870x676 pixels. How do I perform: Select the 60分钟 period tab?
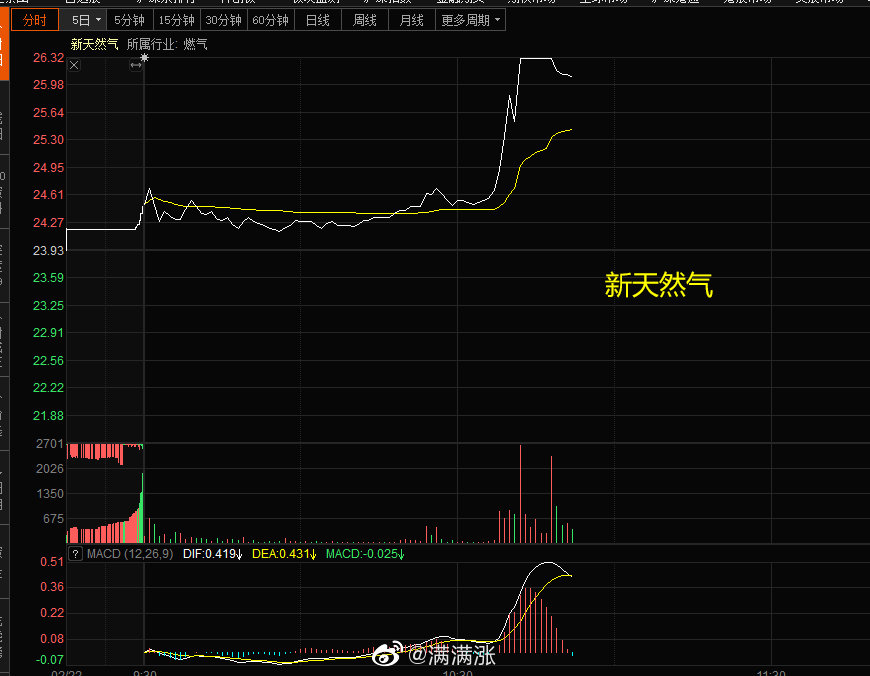[270, 21]
